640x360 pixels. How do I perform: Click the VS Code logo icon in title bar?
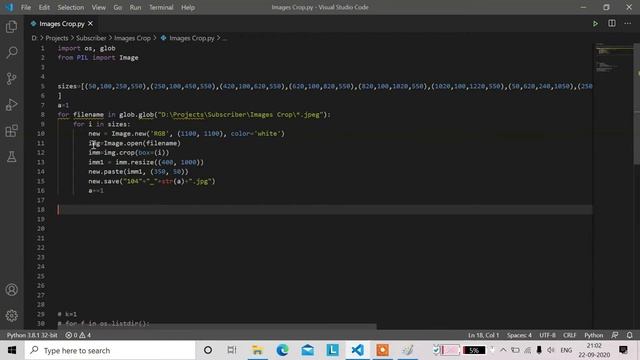pos(9,7)
